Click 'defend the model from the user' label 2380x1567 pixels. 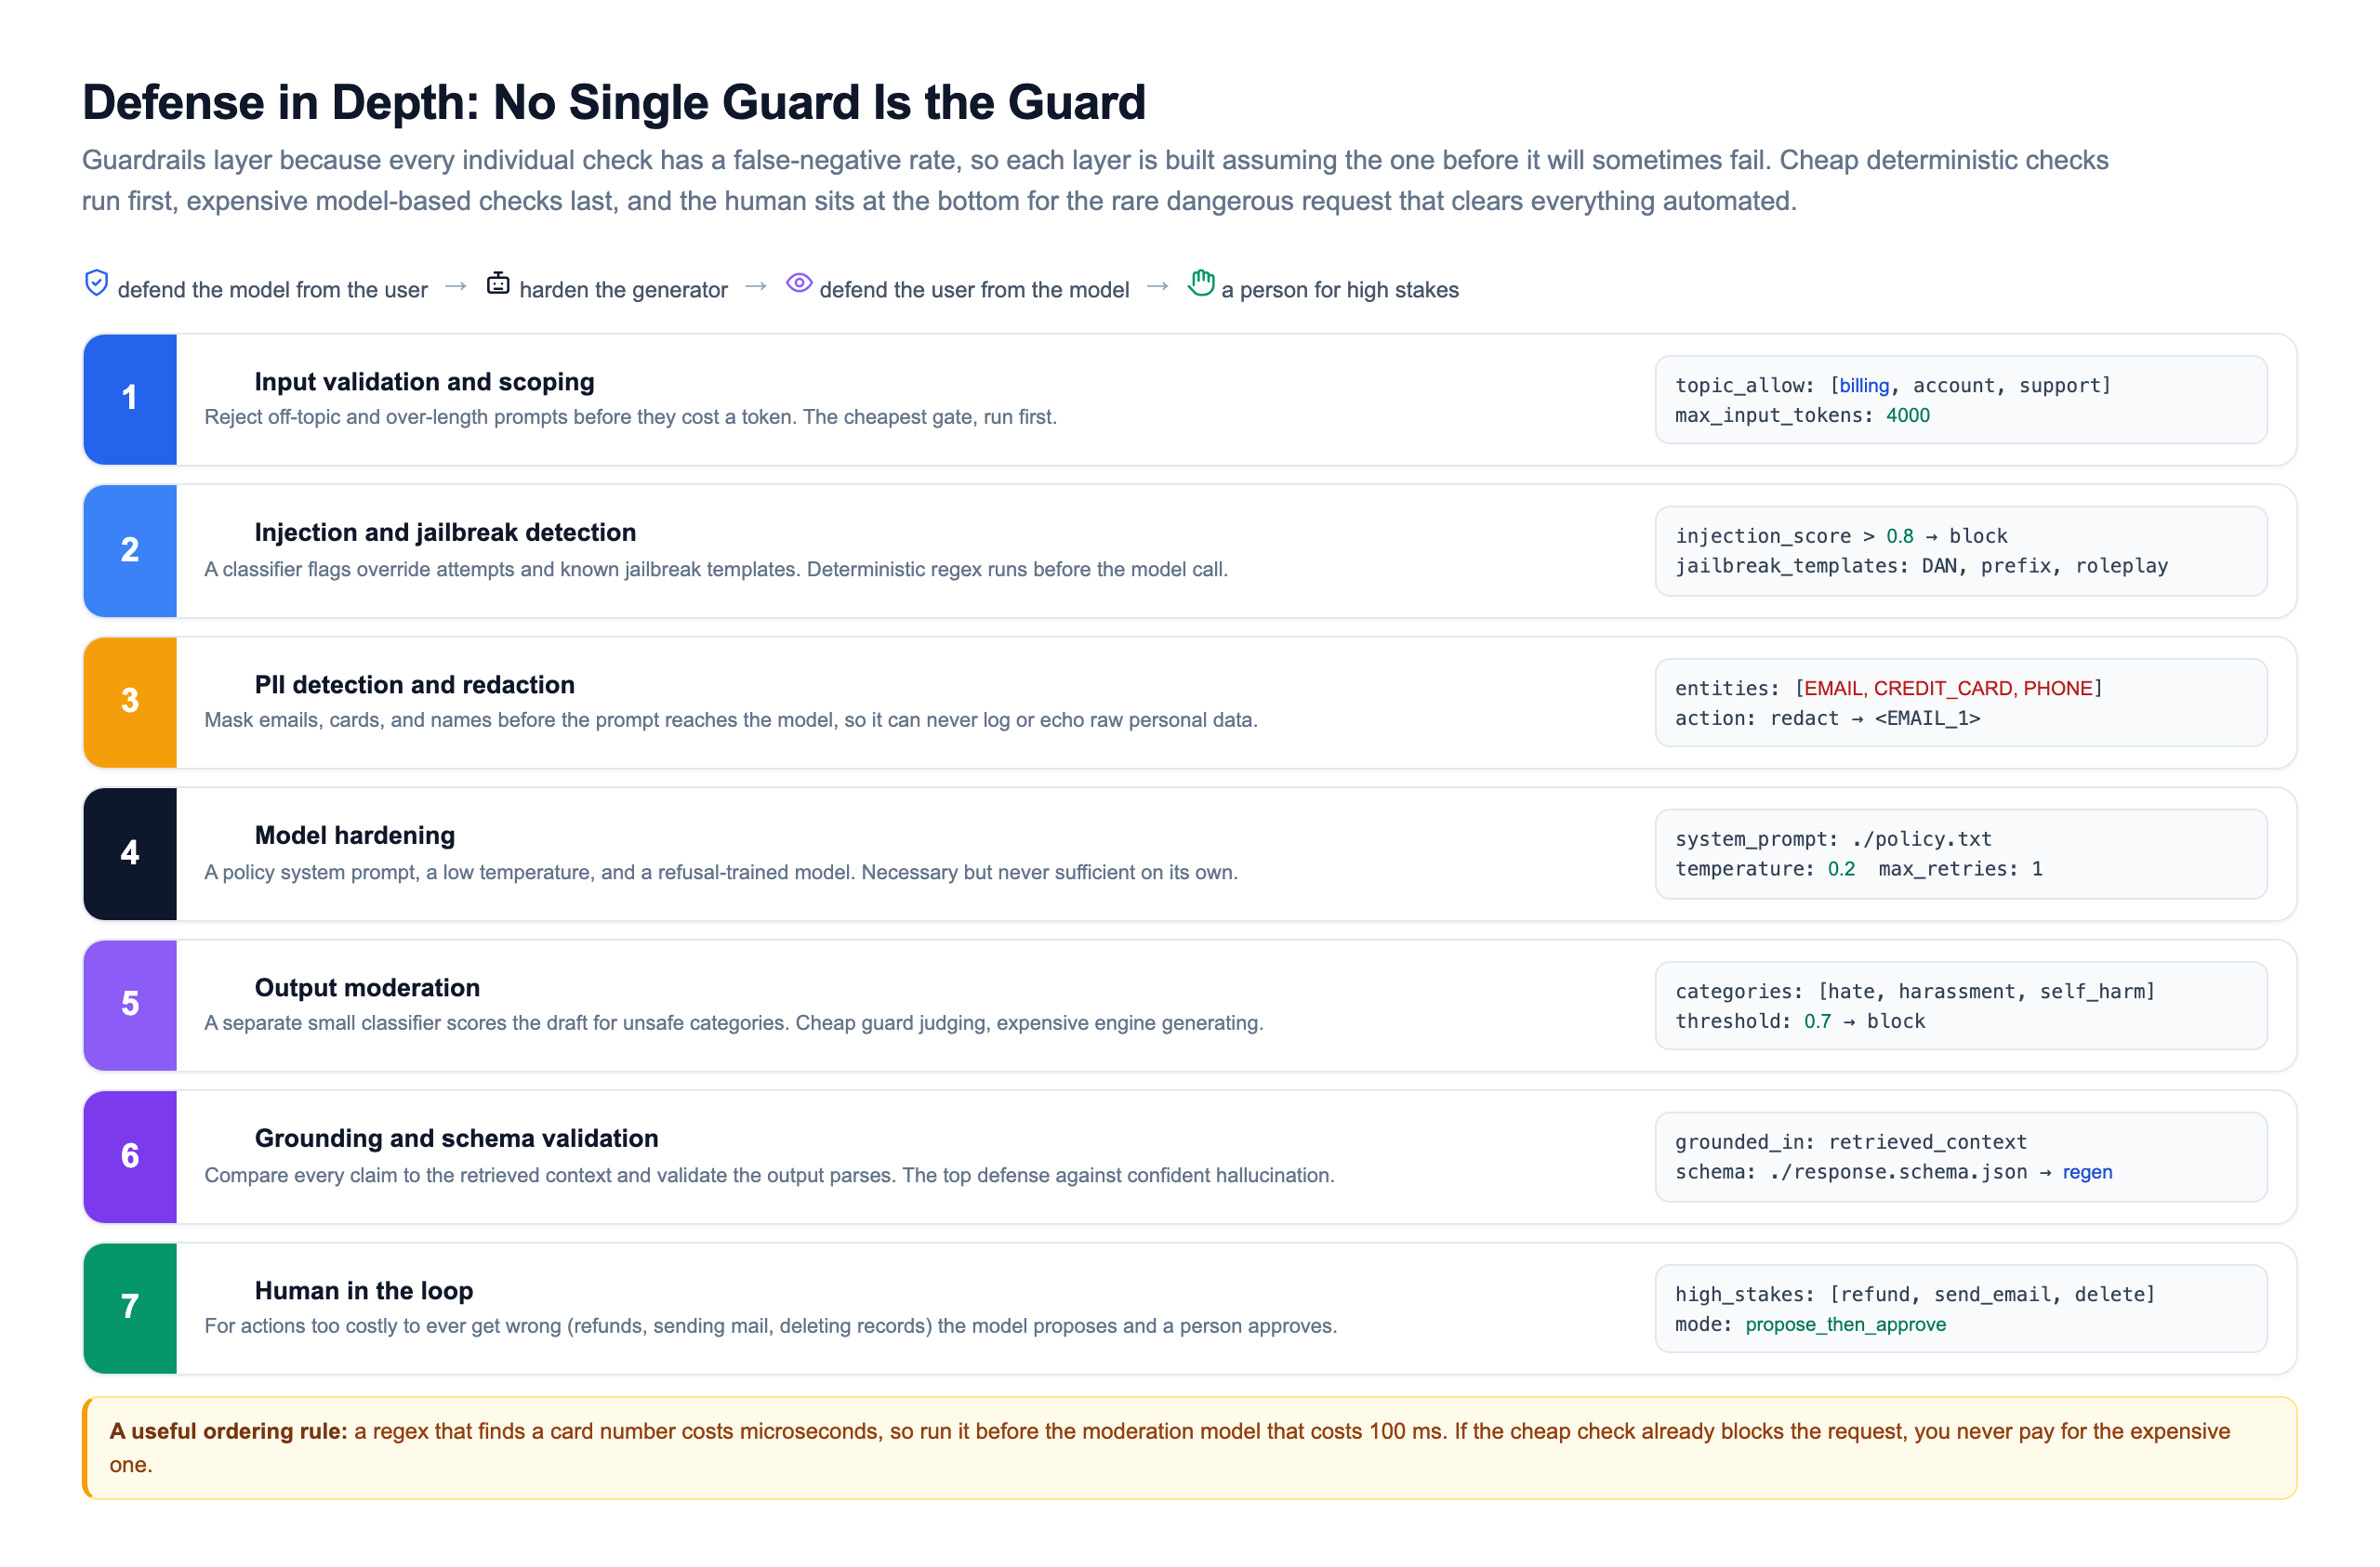pyautogui.click(x=272, y=290)
